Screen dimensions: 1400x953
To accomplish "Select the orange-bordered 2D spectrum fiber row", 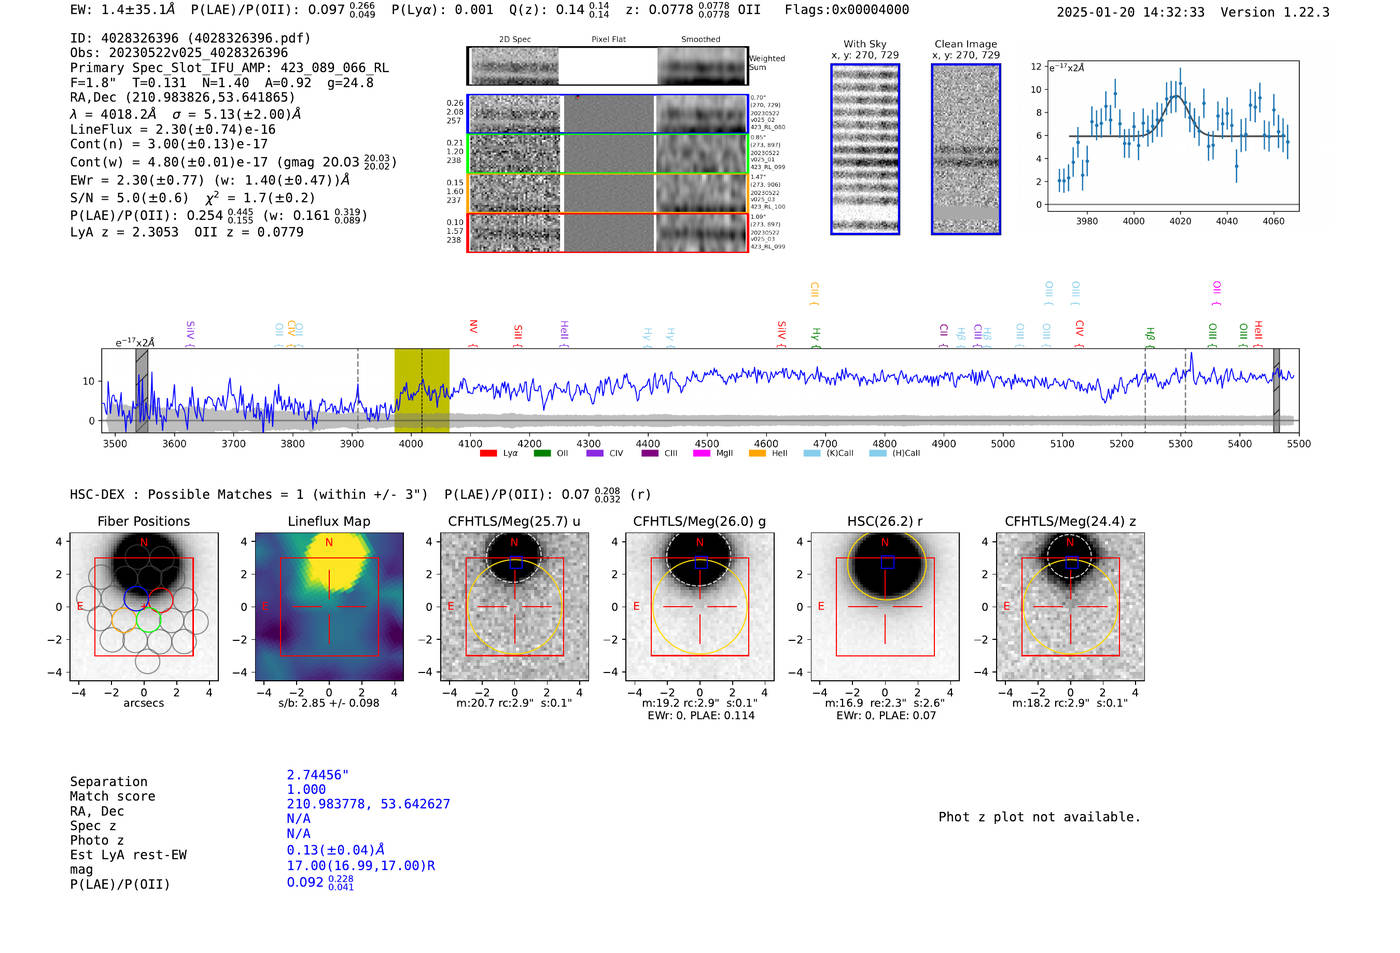I will click(x=608, y=193).
